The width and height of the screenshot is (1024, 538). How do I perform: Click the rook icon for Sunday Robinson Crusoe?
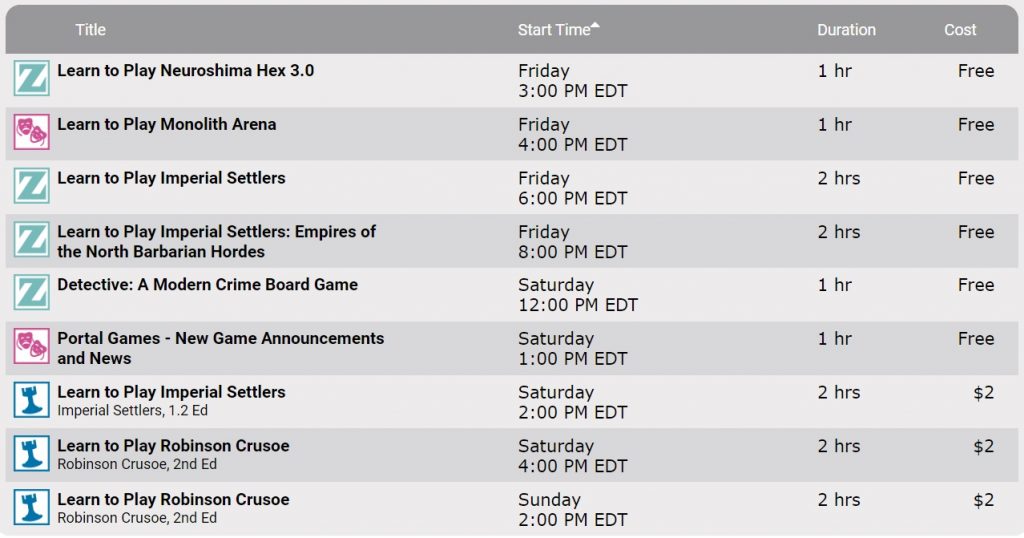(x=31, y=507)
